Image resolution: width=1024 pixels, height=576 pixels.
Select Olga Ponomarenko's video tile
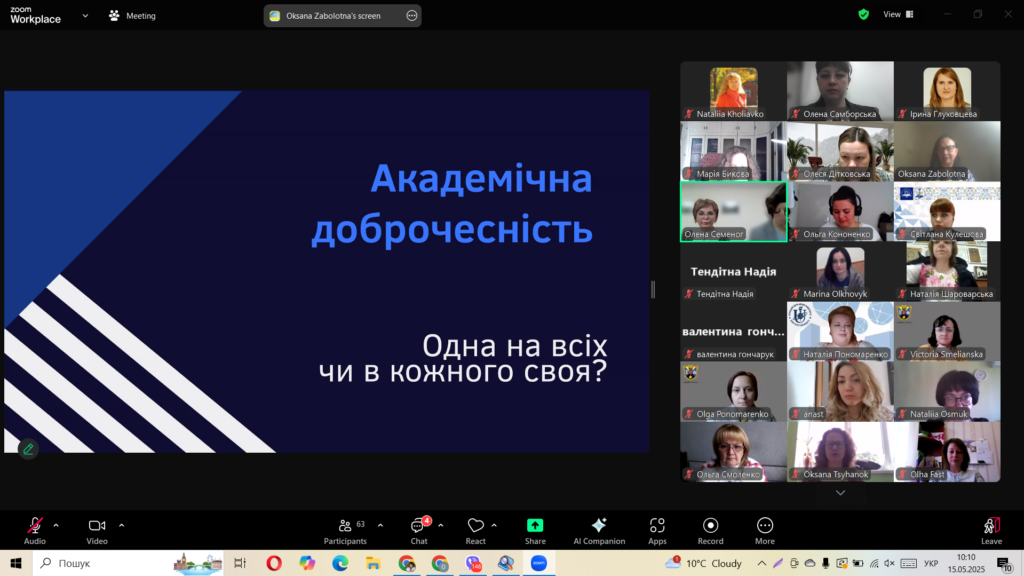click(733, 392)
